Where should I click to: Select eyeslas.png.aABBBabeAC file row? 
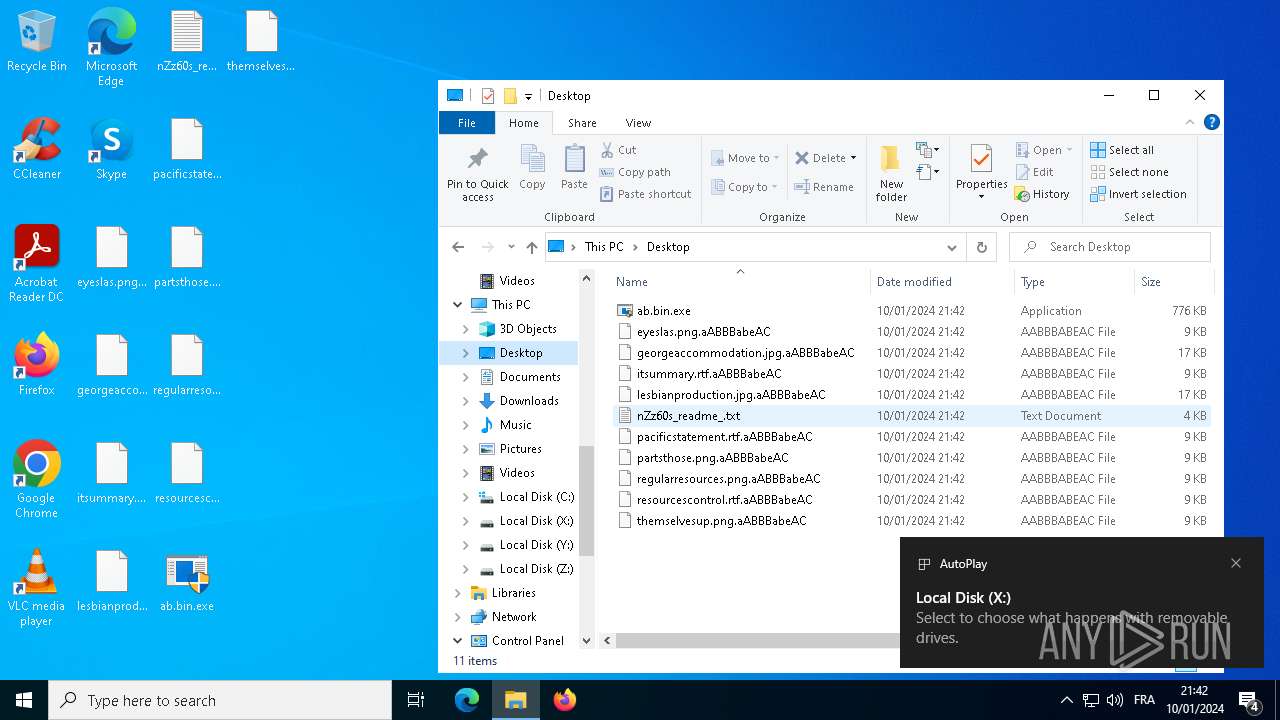(912, 332)
